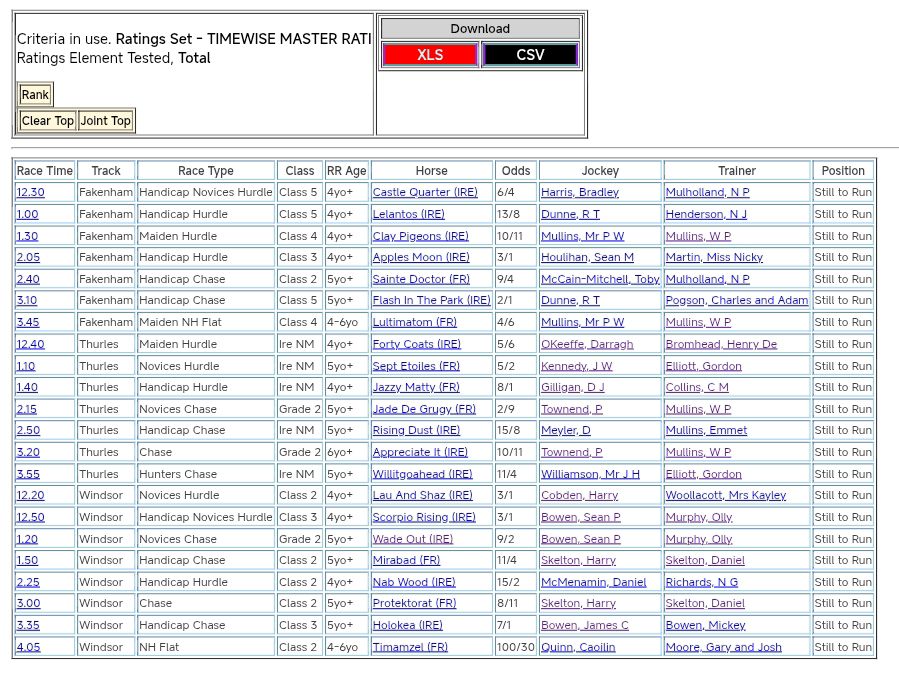Open horse Scorpio Rising (IRE) link
This screenshot has height=677, width=899.
tap(424, 517)
